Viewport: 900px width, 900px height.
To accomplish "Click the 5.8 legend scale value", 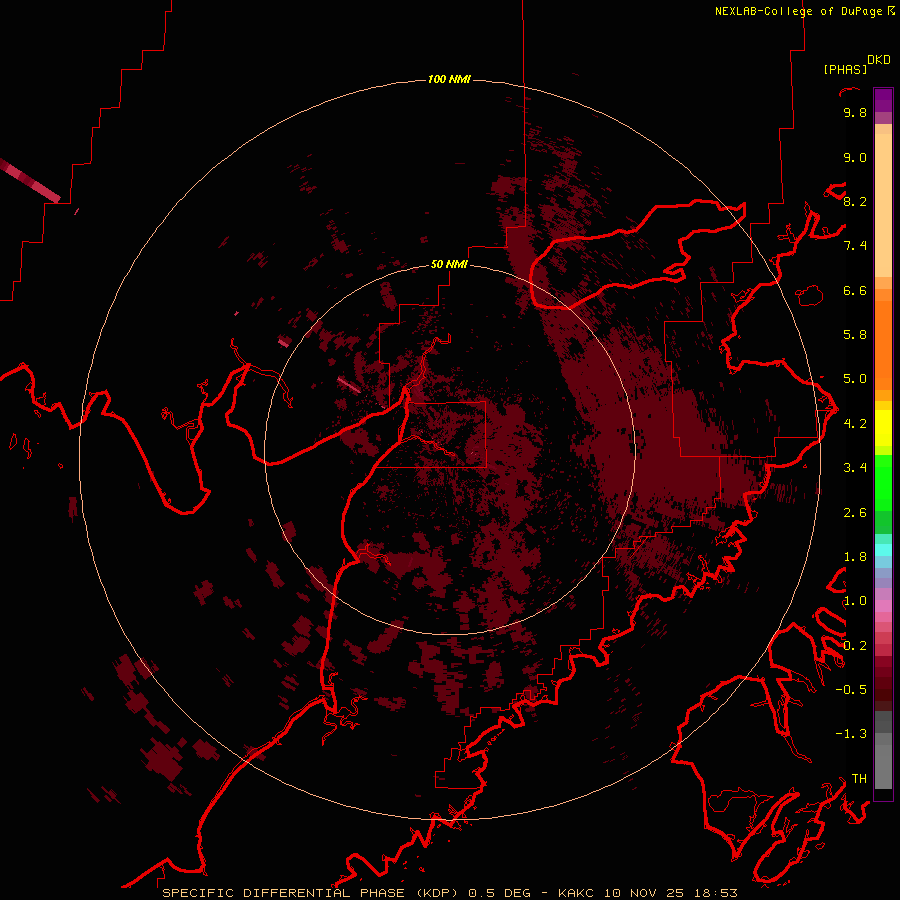I will [855, 334].
